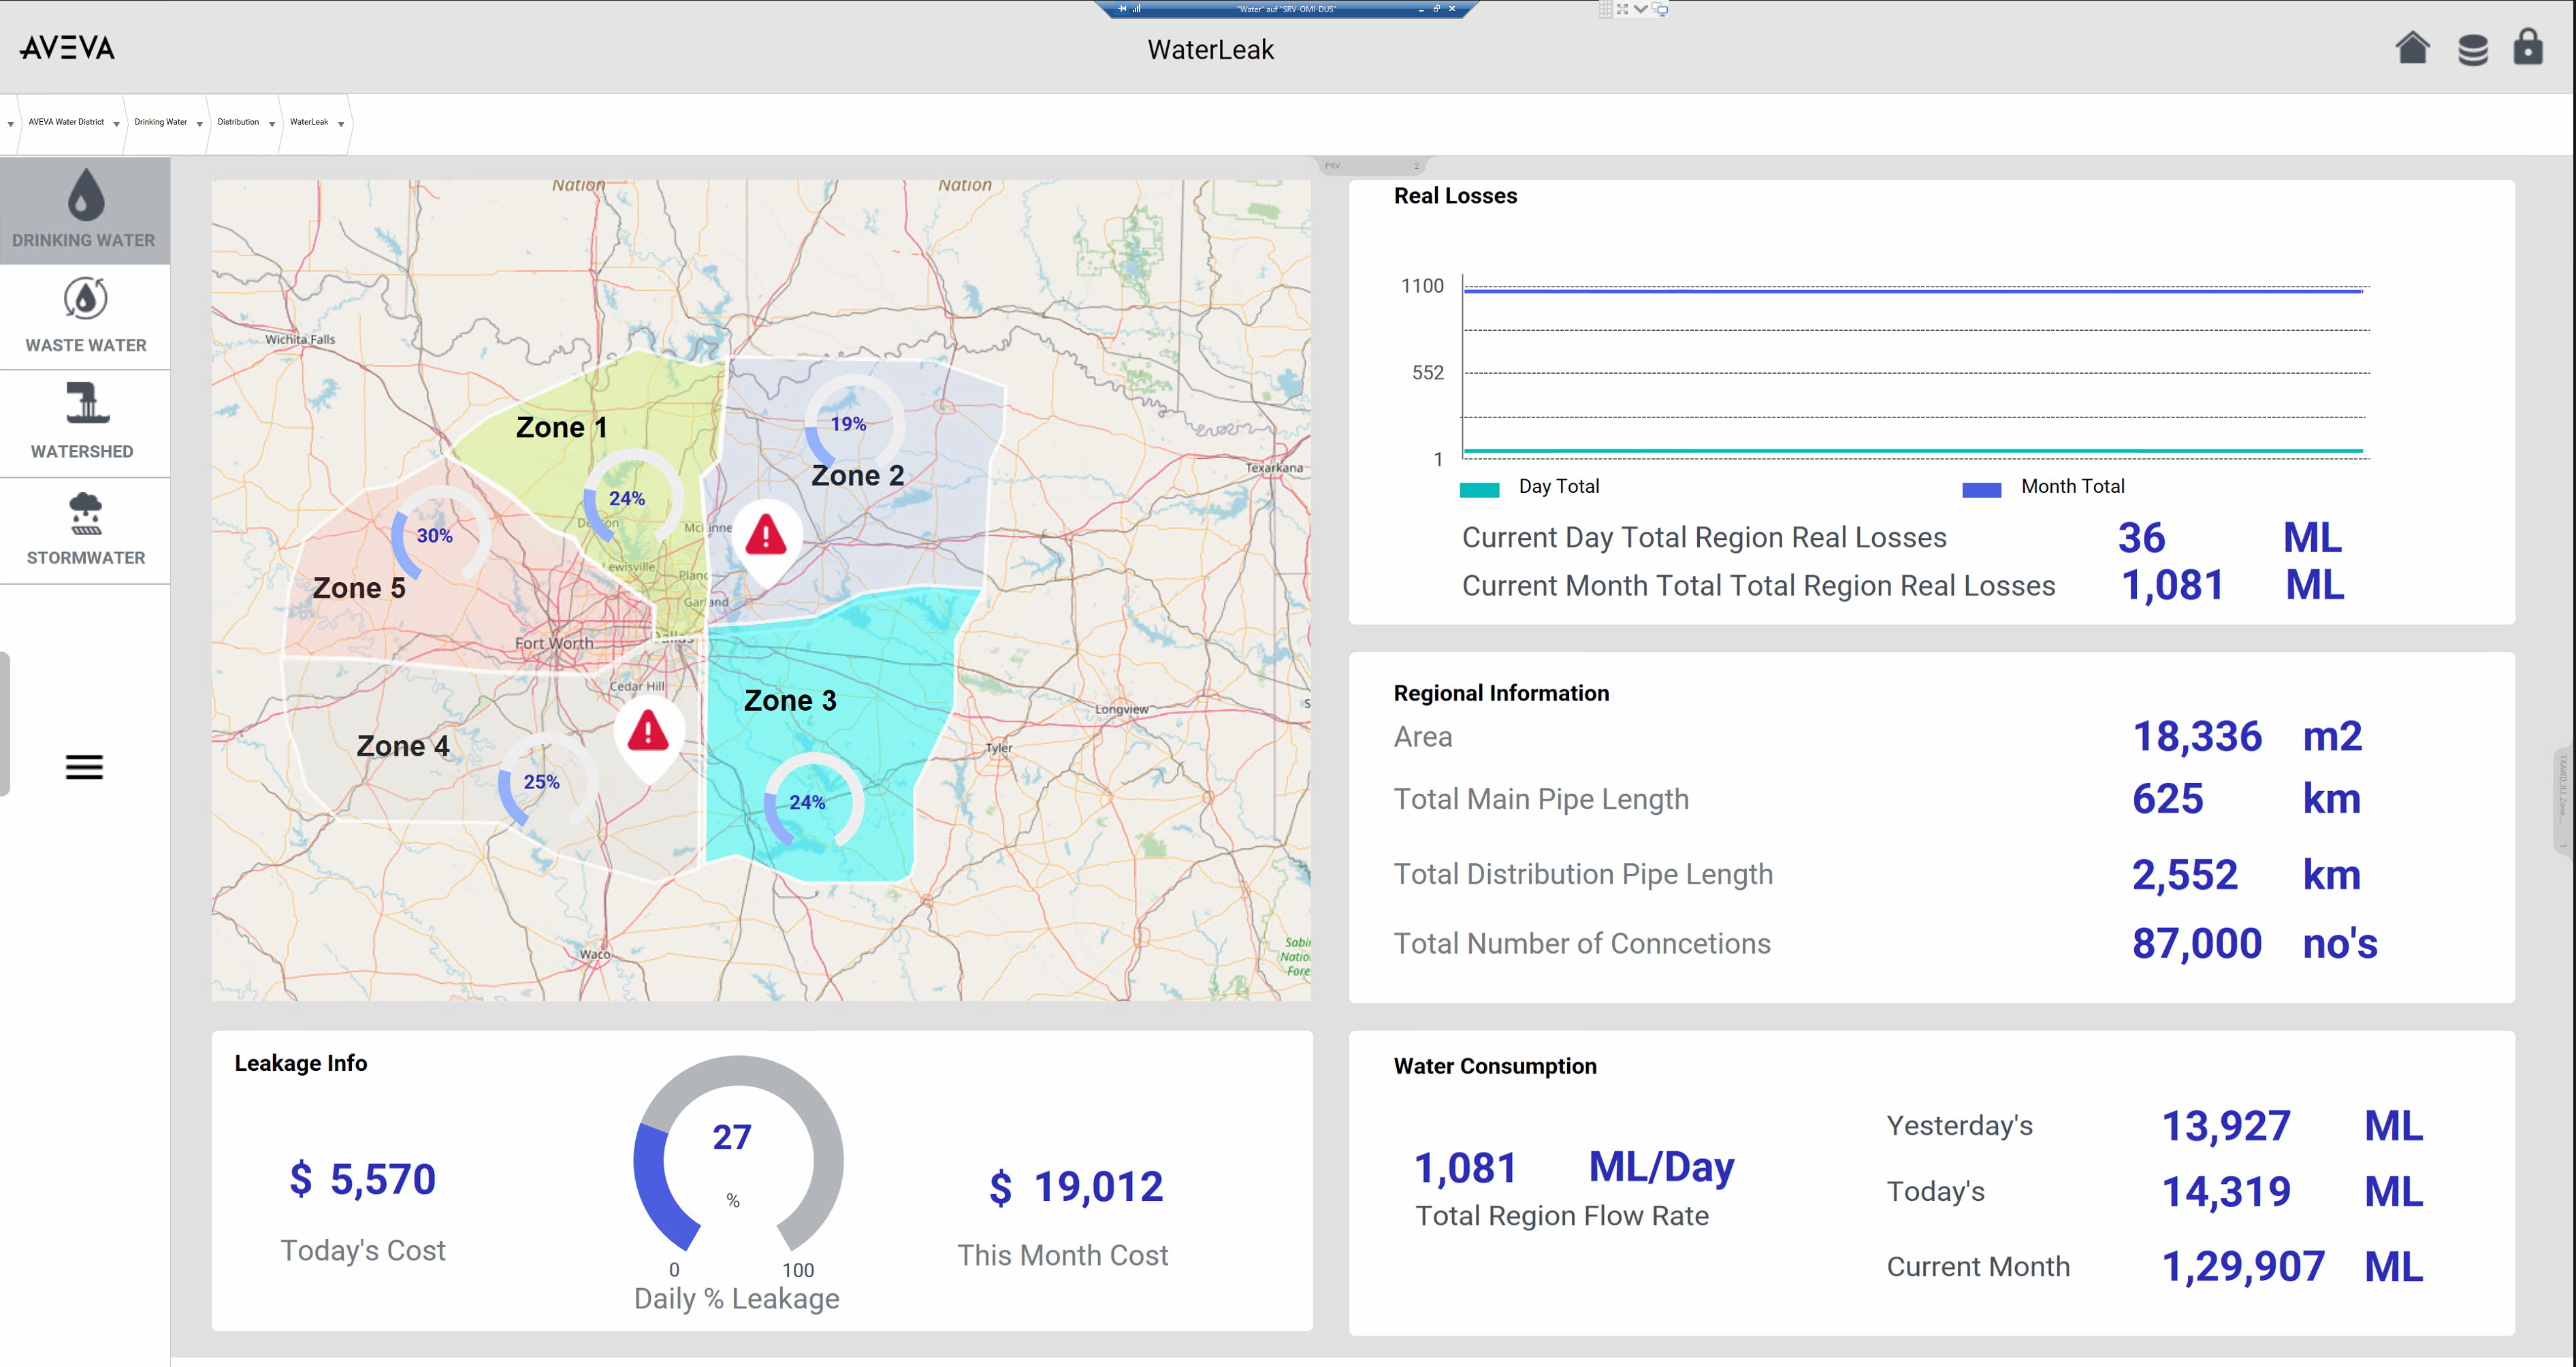Click the fullscreen arrows icon at the top

1622,9
